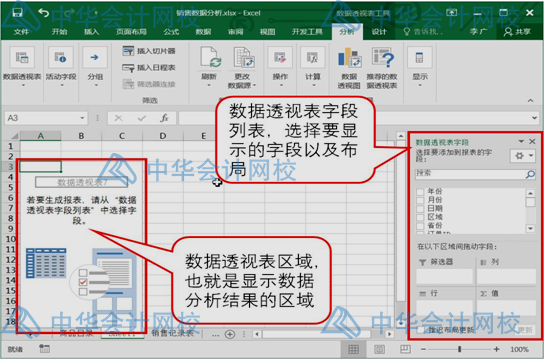Image resolution: width=545 pixels, height=360 pixels.
Task: Click the 共享 share button
Action: [518, 32]
